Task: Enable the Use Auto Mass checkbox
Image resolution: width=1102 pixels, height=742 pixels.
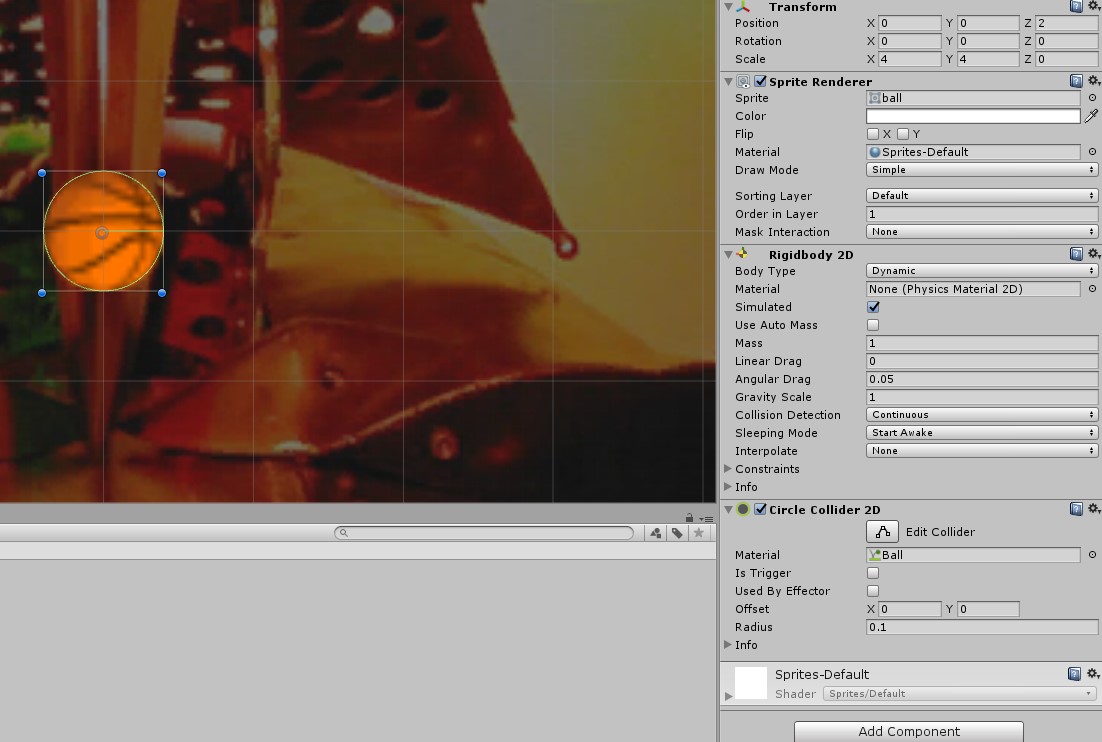Action: [873, 325]
